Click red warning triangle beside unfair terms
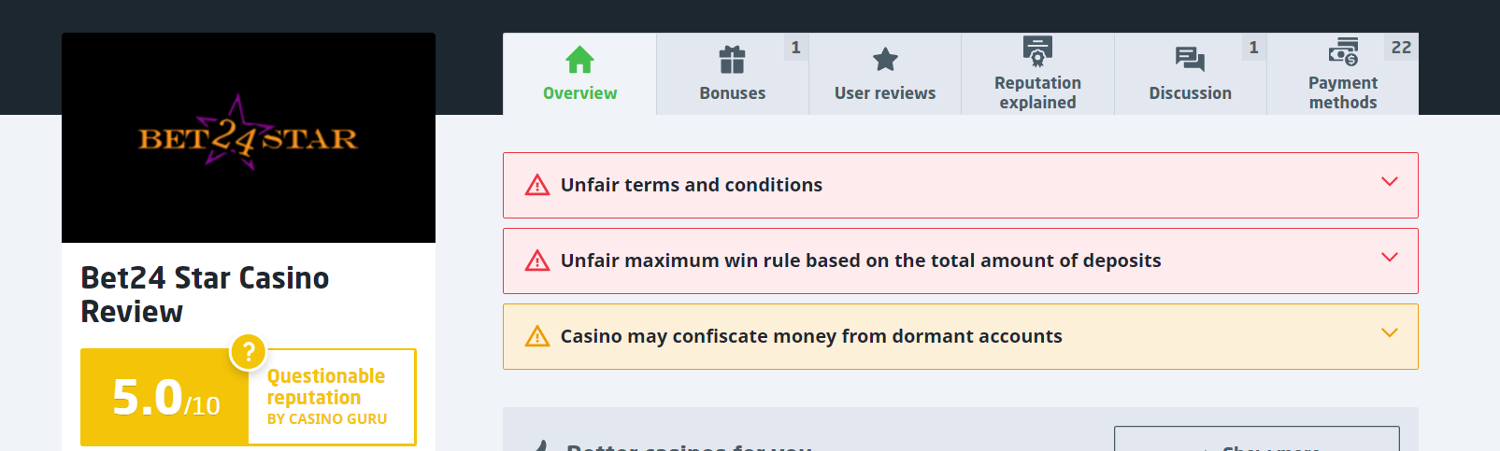This screenshot has height=451, width=1500. (537, 185)
